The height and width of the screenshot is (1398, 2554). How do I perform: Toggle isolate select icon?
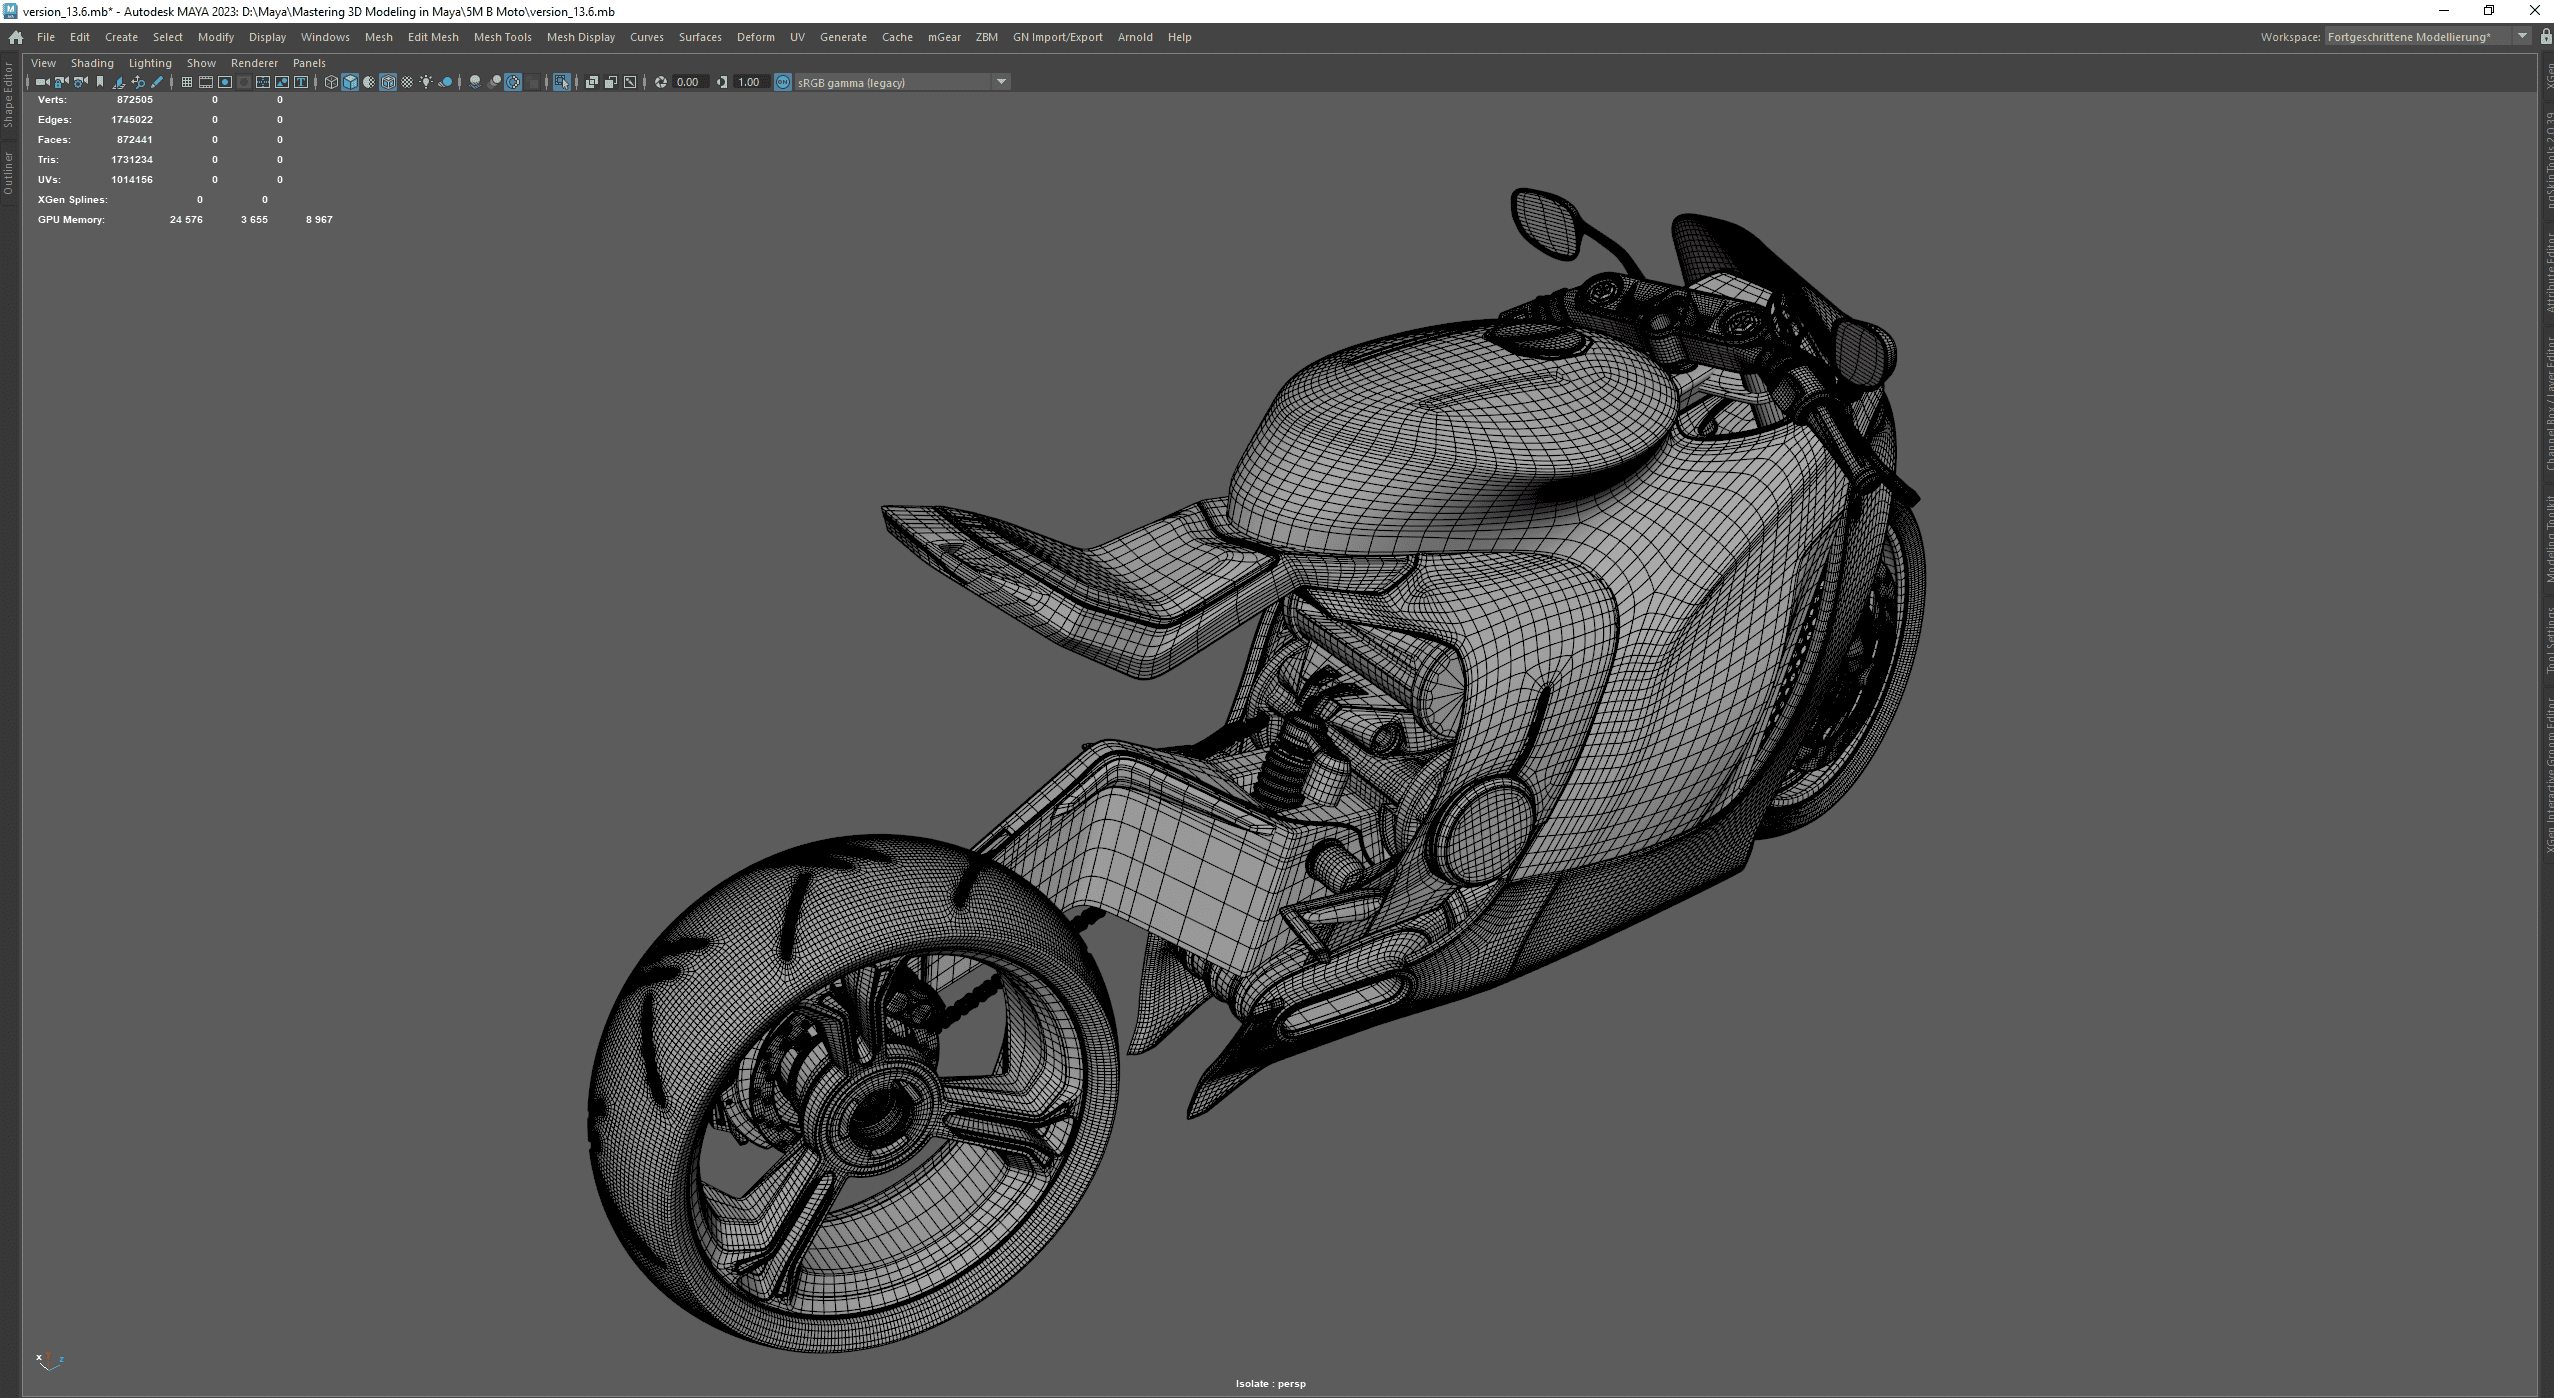pos(562,82)
